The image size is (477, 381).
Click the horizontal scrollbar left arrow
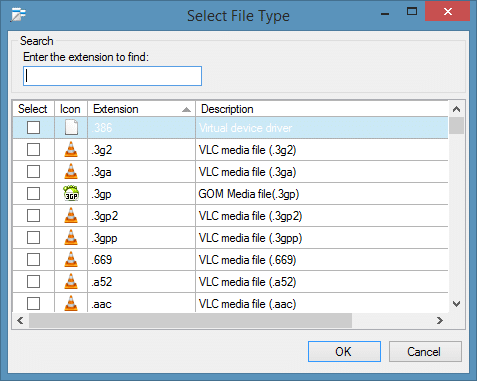20,320
